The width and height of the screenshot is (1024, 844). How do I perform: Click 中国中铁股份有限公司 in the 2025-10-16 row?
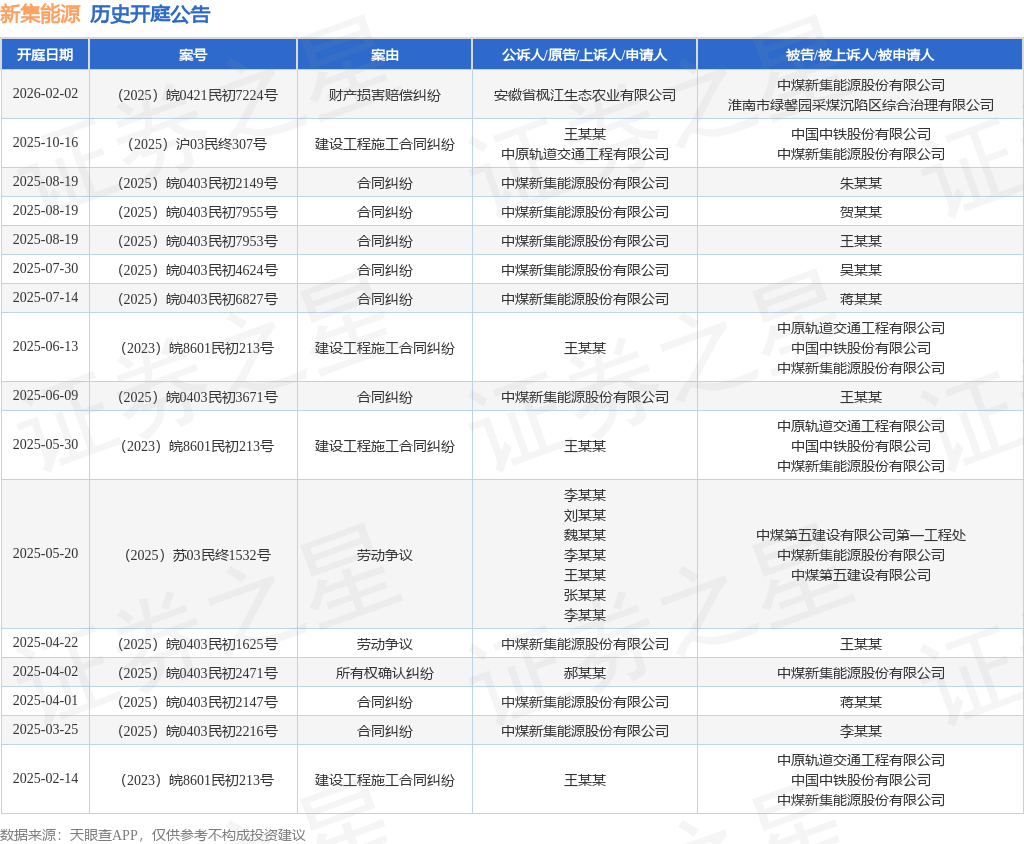coord(861,134)
